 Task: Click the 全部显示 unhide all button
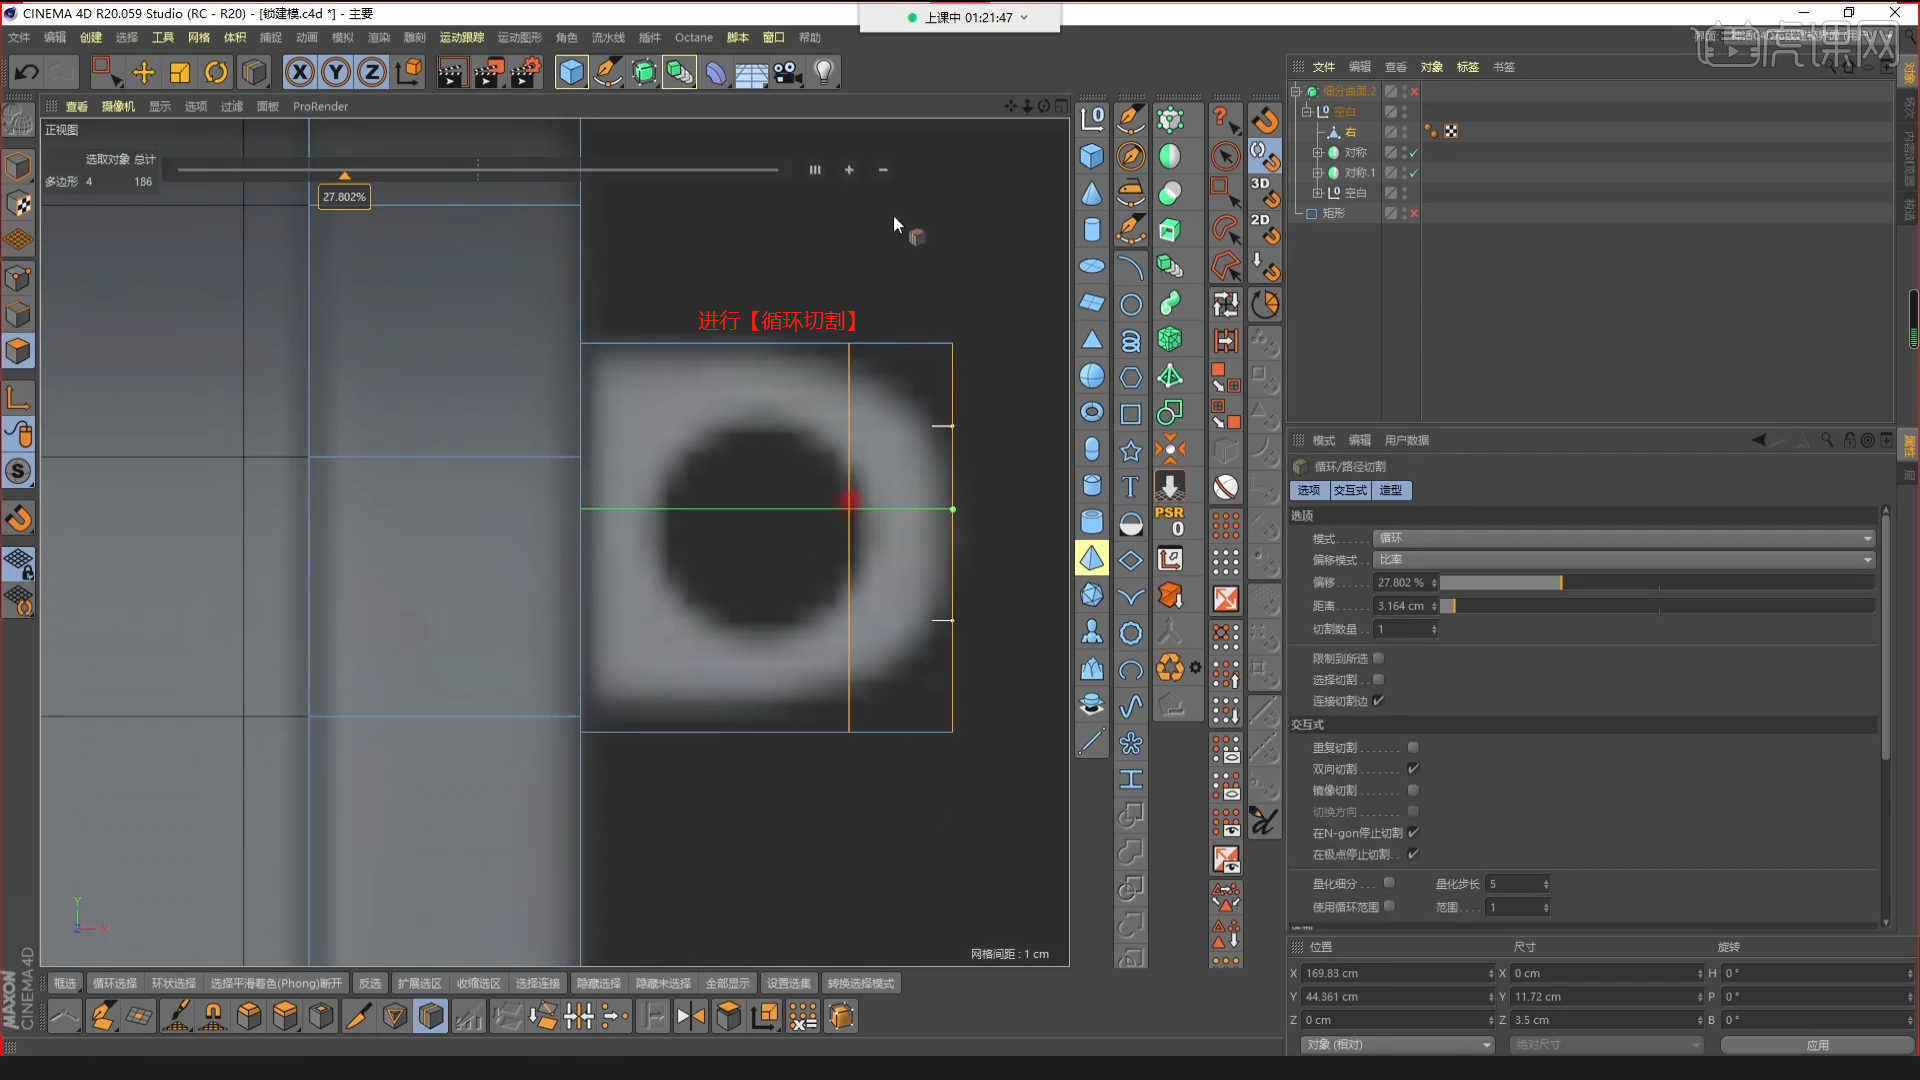(x=728, y=984)
